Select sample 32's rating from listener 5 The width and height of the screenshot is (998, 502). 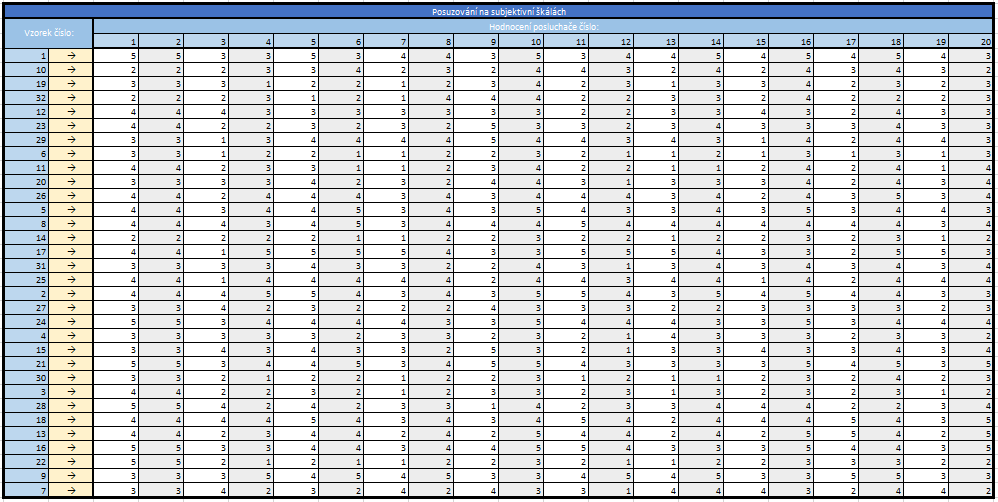297,98
